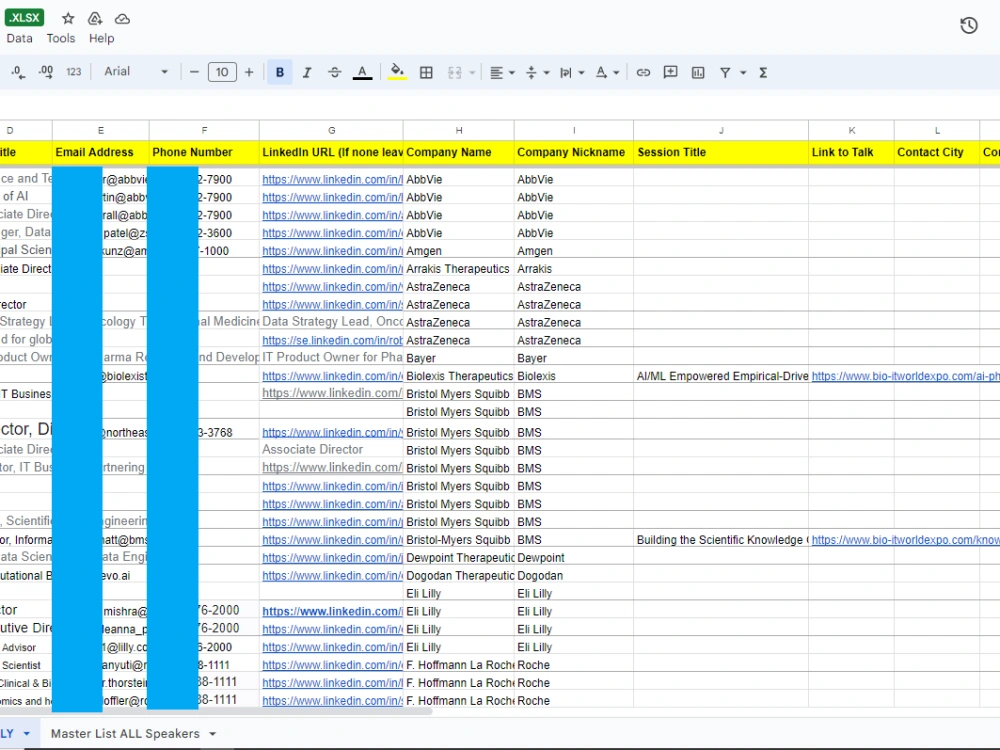The height and width of the screenshot is (750, 1000).
Task: Open the Arrakis Therapeutics LinkedIn link
Action: click(332, 269)
